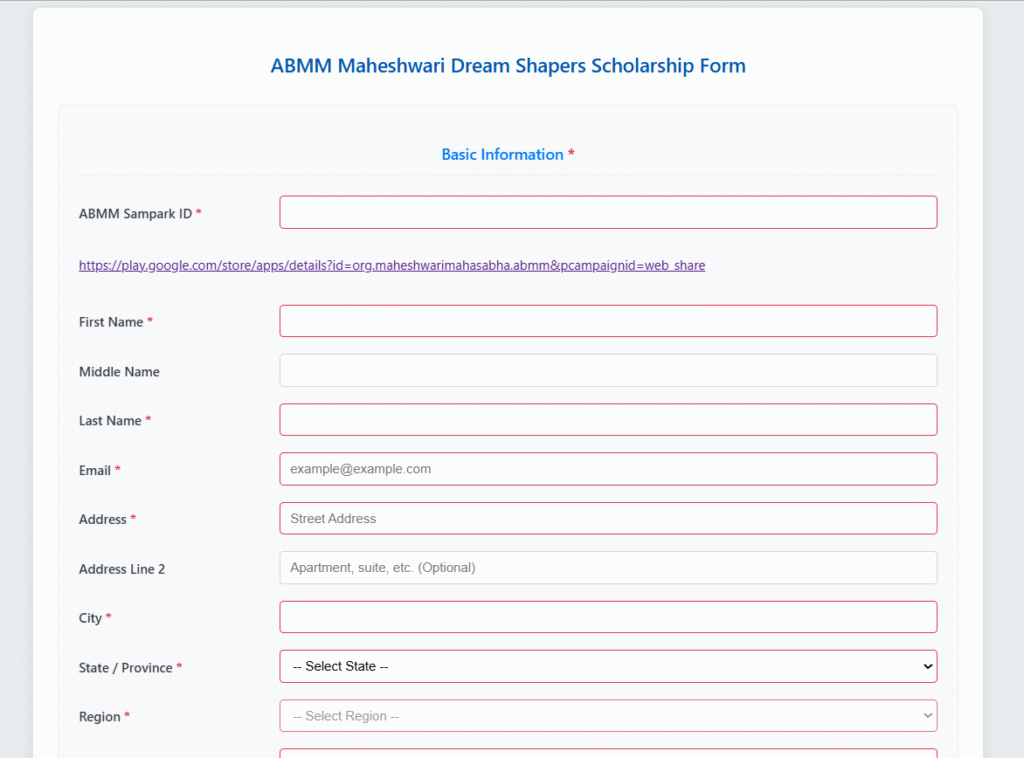Click the City input field

pyautogui.click(x=607, y=617)
